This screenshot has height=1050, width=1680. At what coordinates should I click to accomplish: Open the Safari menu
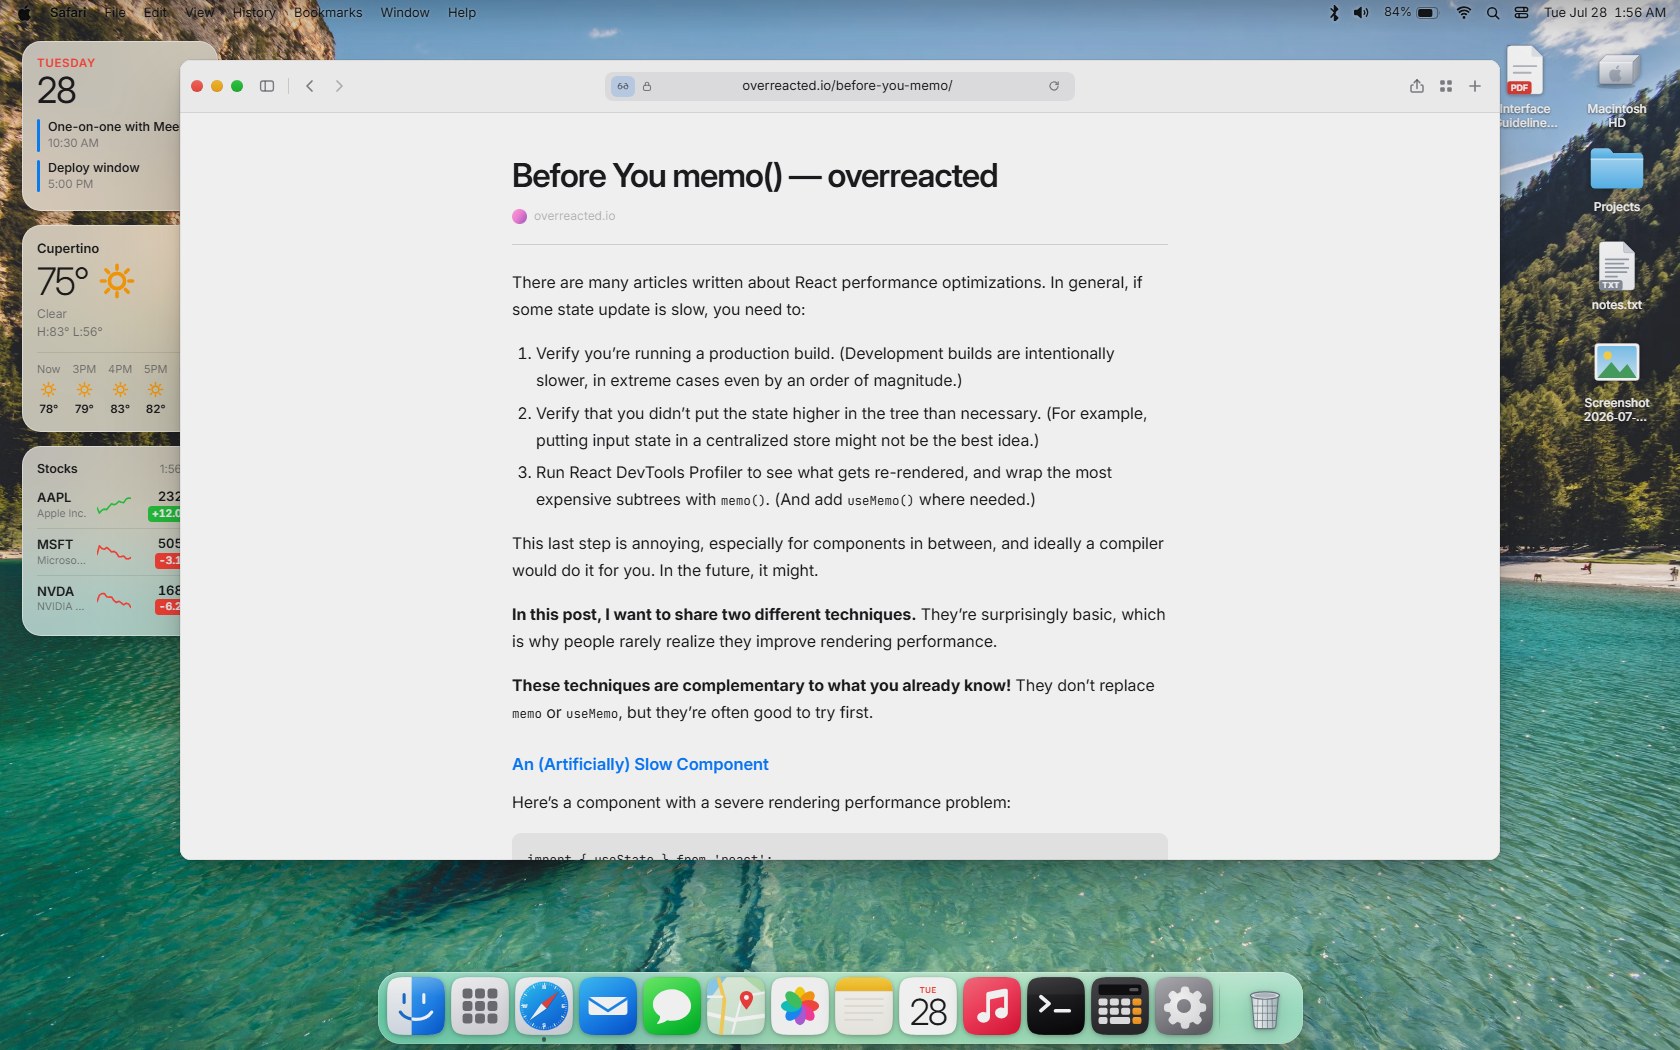(x=68, y=13)
